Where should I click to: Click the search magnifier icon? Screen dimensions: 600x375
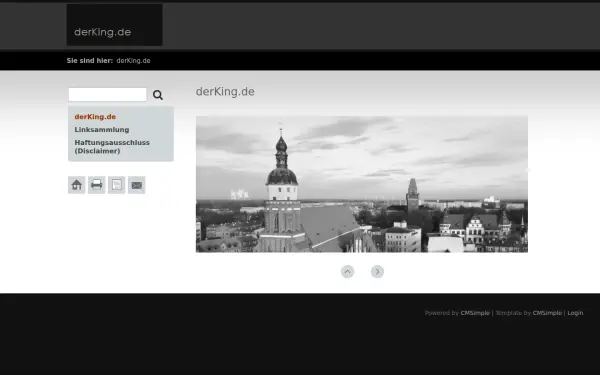[x=158, y=95]
